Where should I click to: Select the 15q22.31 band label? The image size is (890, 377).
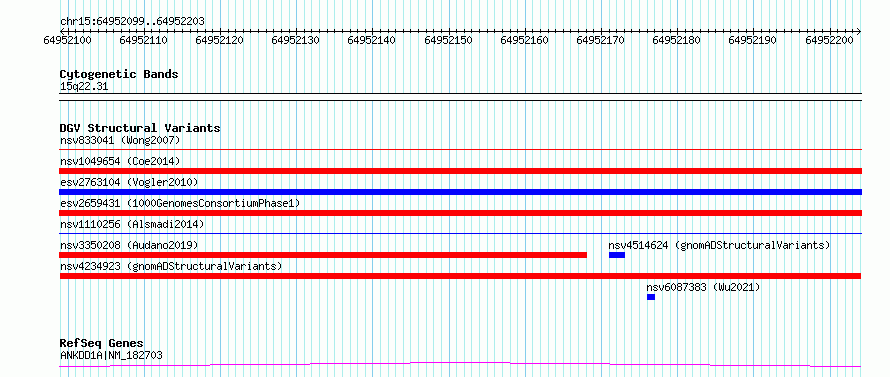click(x=84, y=87)
